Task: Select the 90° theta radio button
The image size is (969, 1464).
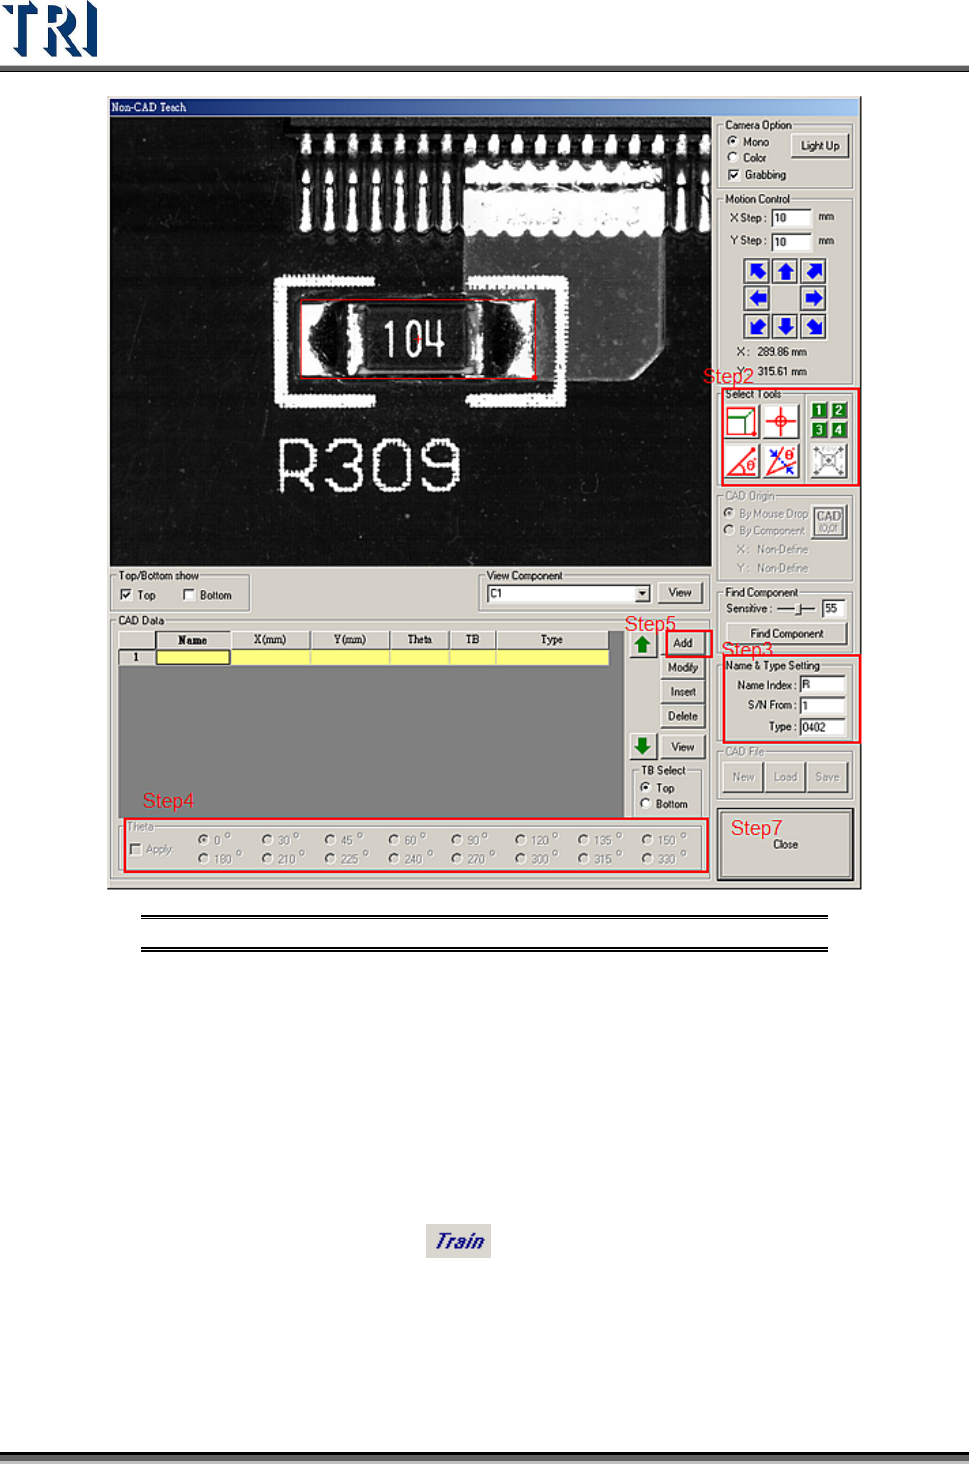Action: click(x=456, y=840)
